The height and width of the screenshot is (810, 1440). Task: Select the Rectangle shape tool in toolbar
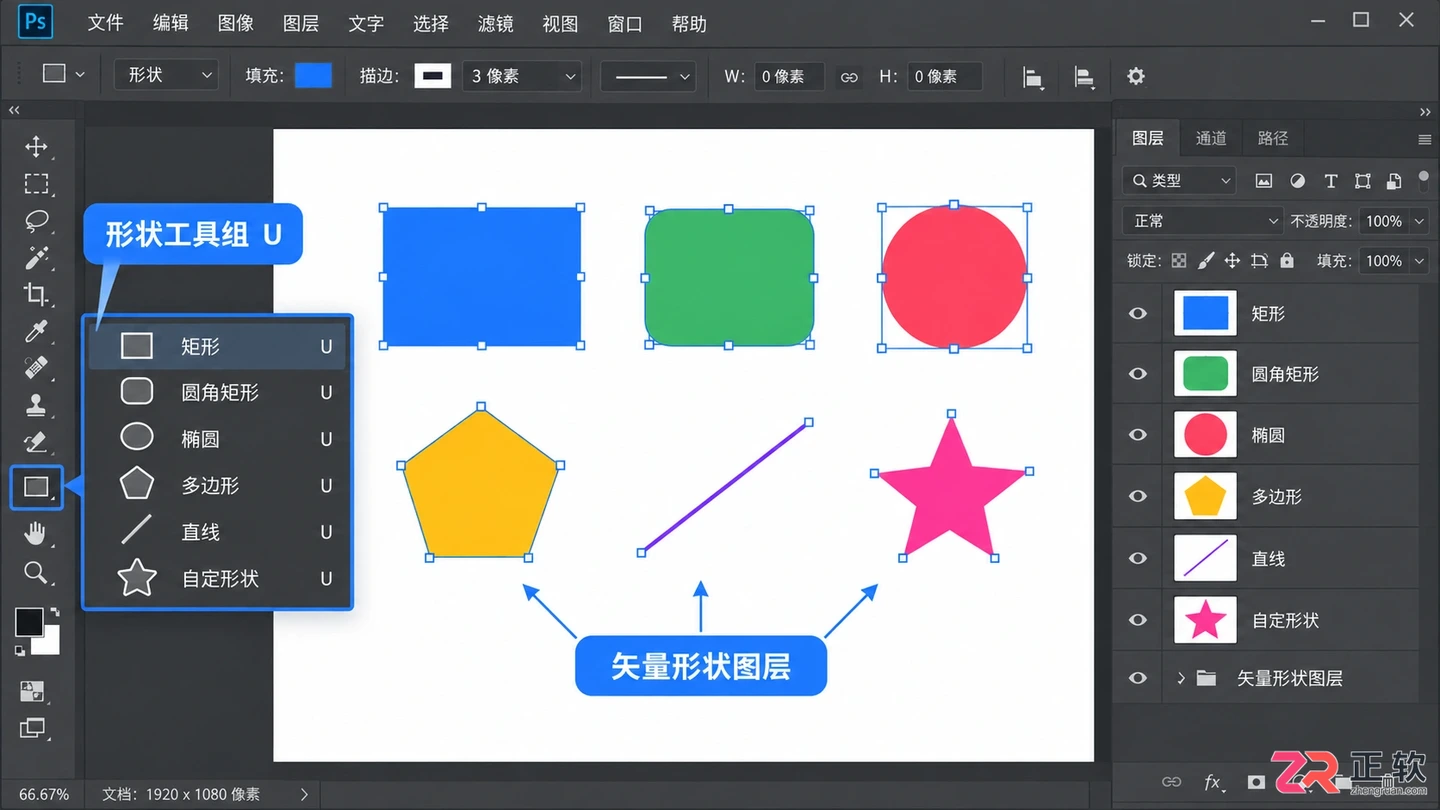36,487
